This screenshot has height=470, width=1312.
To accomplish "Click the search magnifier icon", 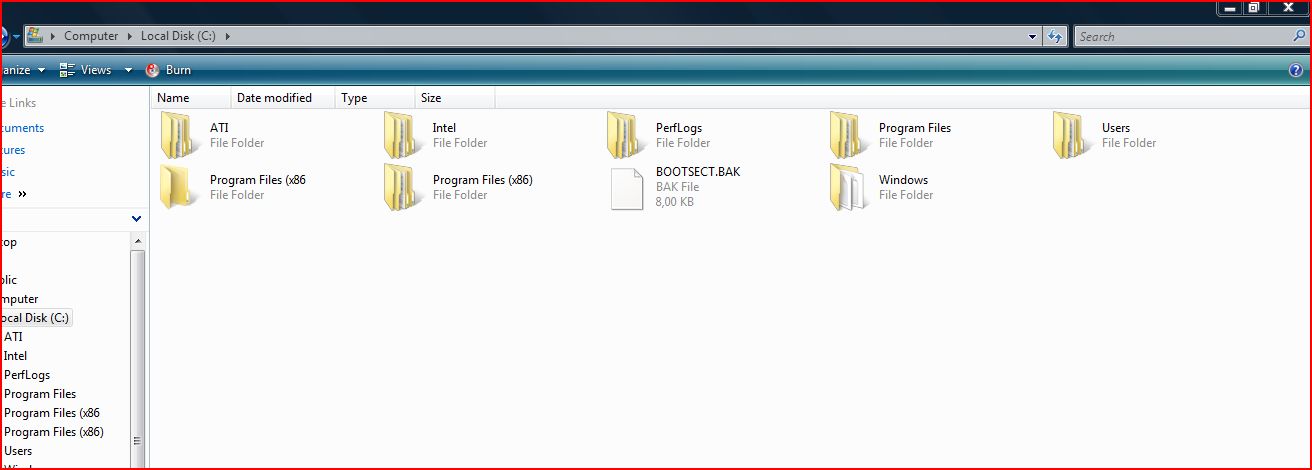I will pos(1298,36).
